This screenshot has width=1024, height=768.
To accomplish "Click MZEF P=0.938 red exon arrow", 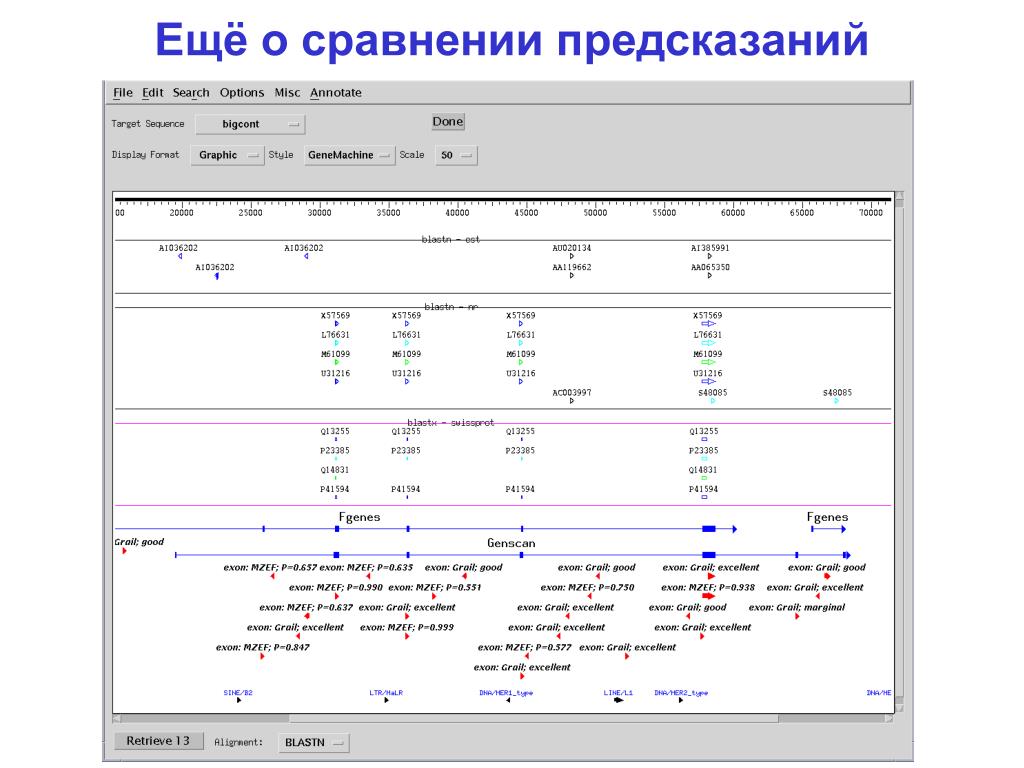I will click(x=709, y=596).
